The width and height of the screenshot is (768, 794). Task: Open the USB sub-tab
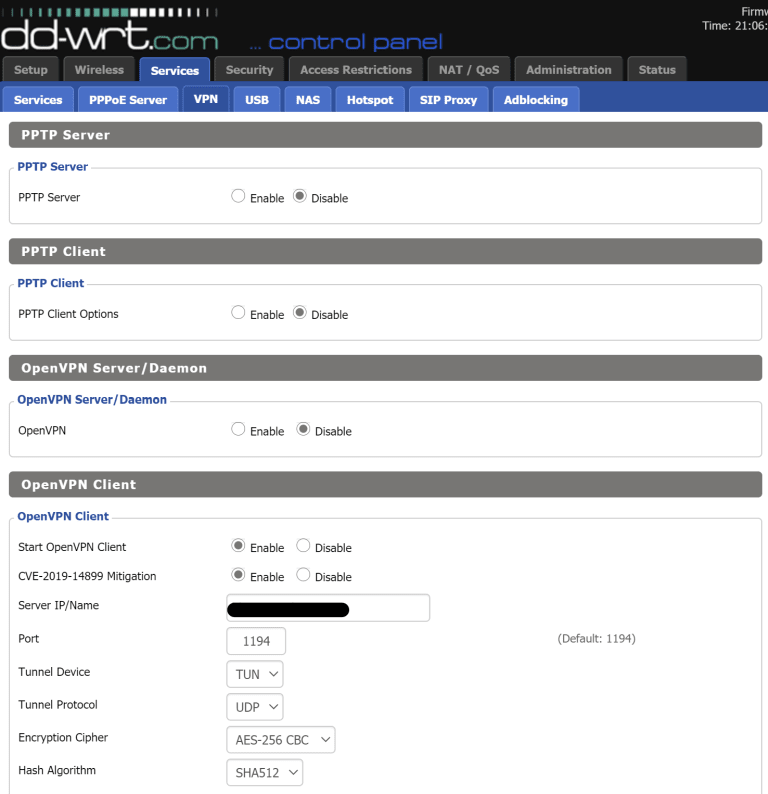pos(257,99)
